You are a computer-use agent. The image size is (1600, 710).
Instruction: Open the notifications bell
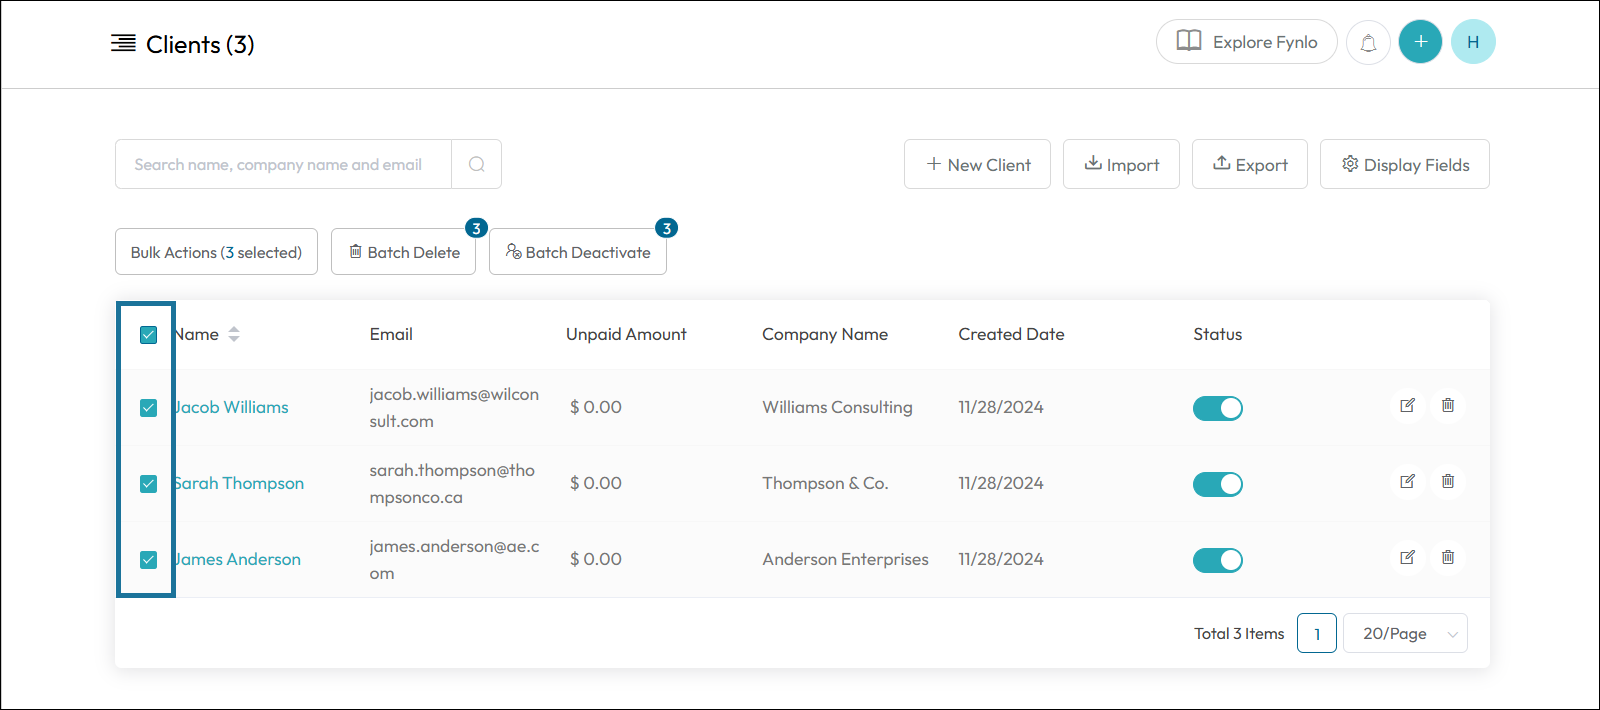pyautogui.click(x=1368, y=43)
